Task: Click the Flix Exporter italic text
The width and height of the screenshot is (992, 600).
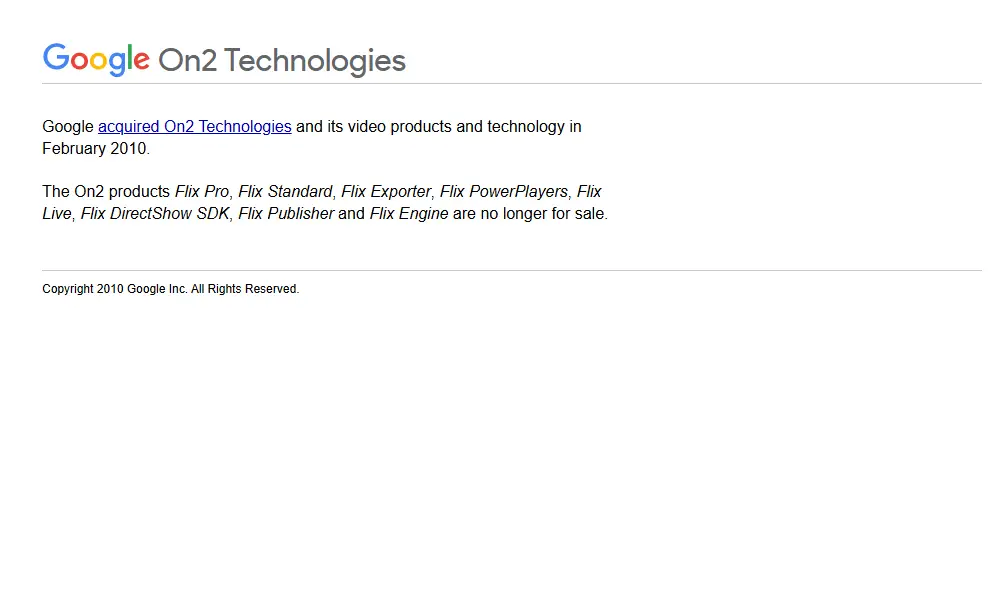Action: pyautogui.click(x=386, y=192)
